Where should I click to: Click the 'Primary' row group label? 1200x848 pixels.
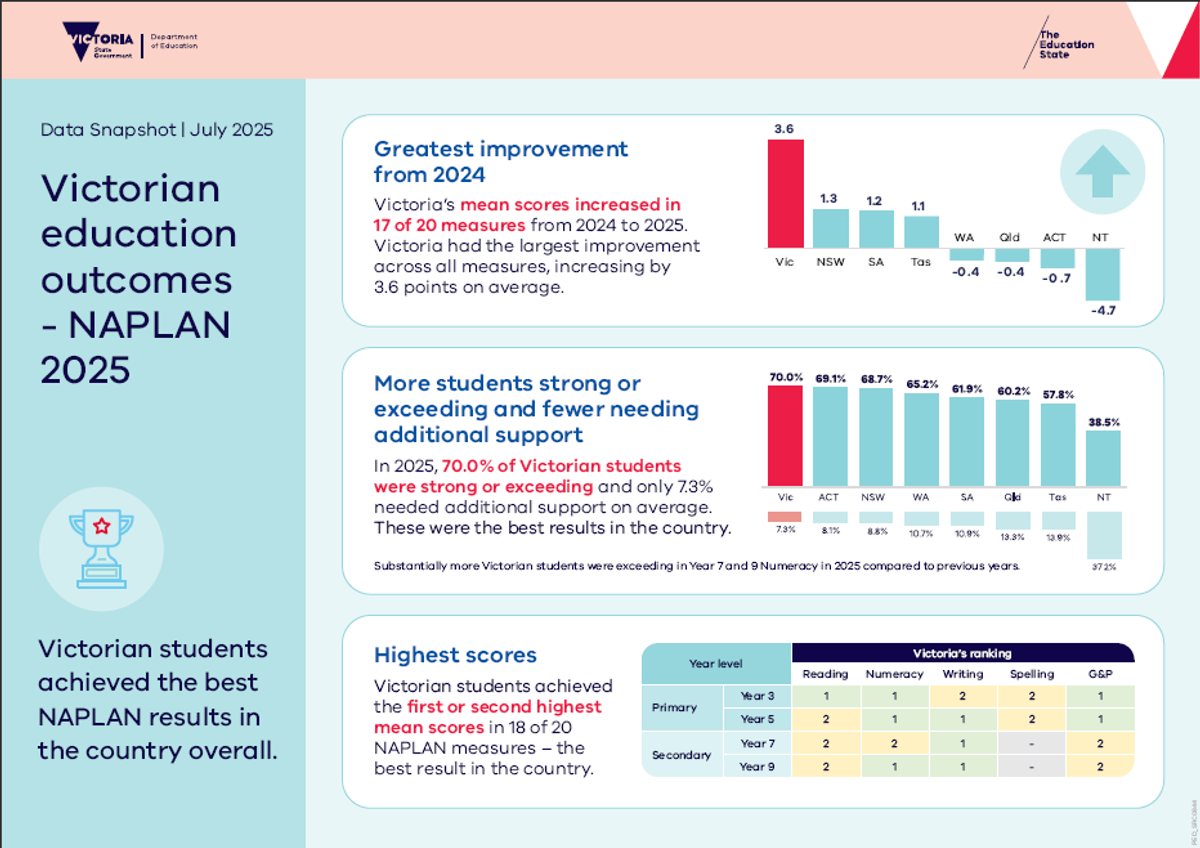click(x=681, y=707)
